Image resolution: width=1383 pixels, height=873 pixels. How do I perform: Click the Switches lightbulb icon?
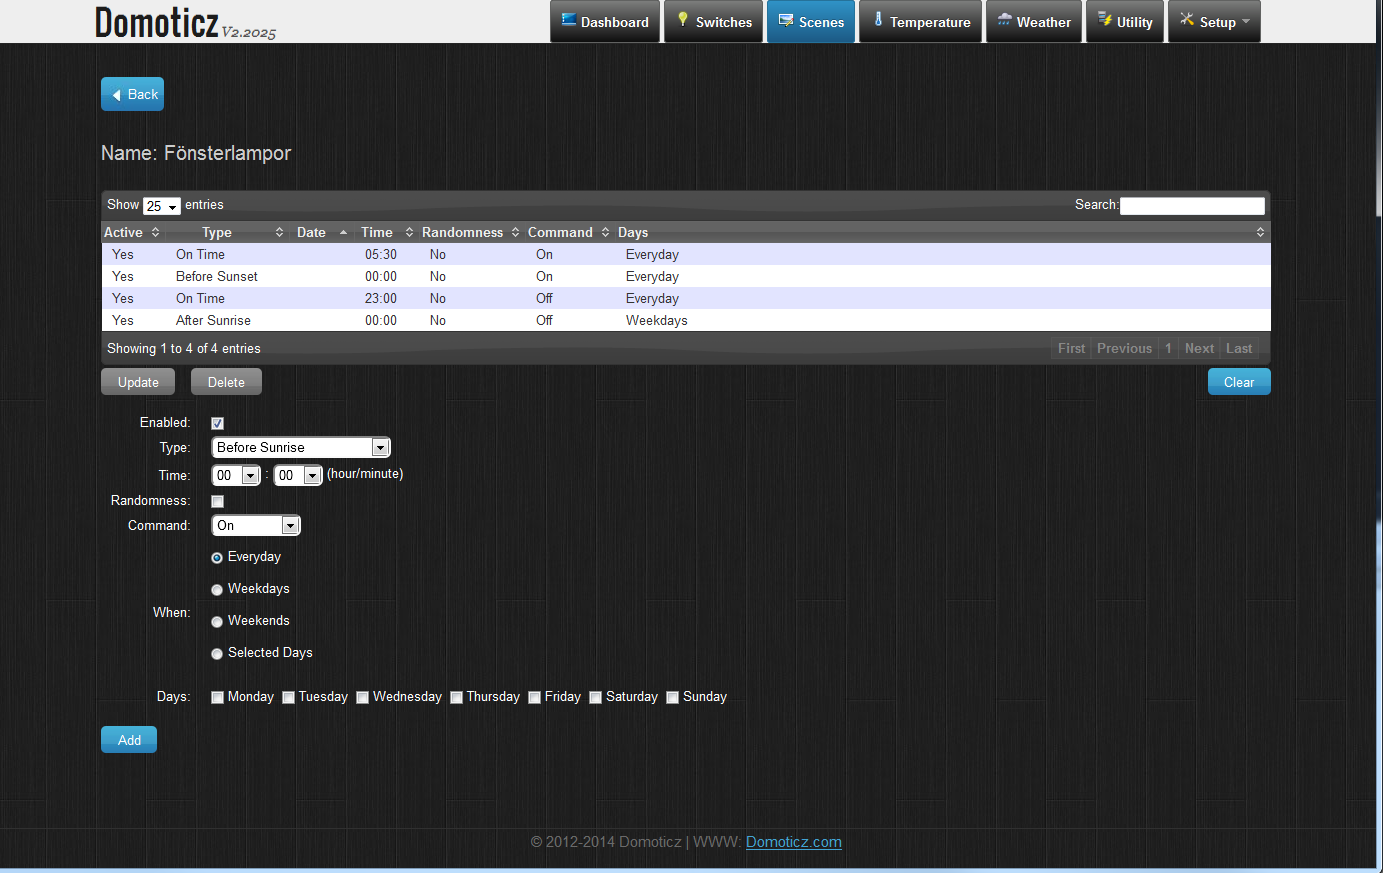tap(683, 20)
